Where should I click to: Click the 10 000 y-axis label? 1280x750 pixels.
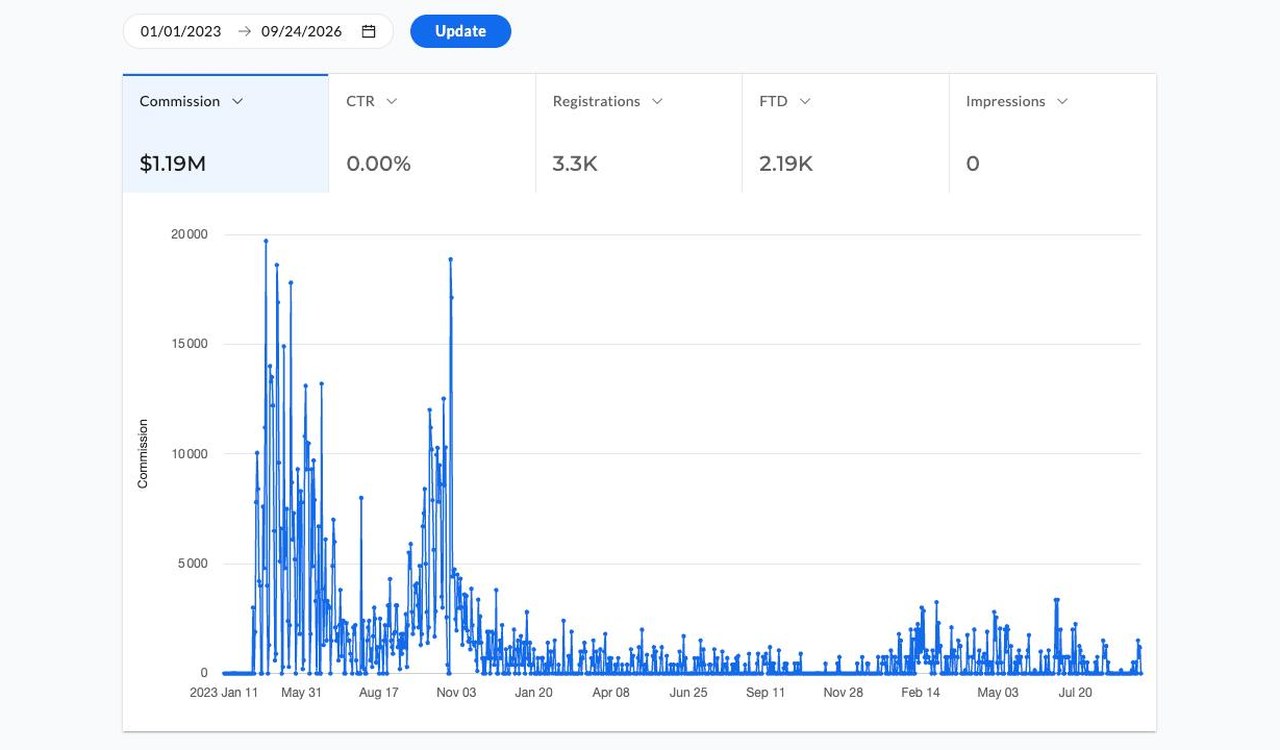coord(189,454)
